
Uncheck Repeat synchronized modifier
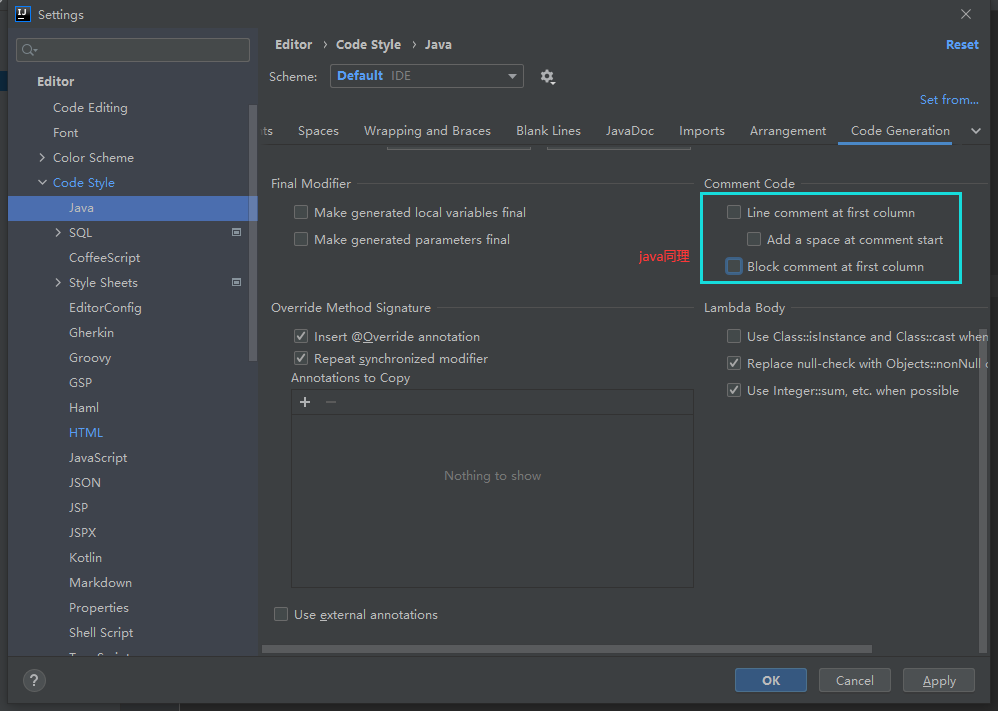pyautogui.click(x=301, y=358)
